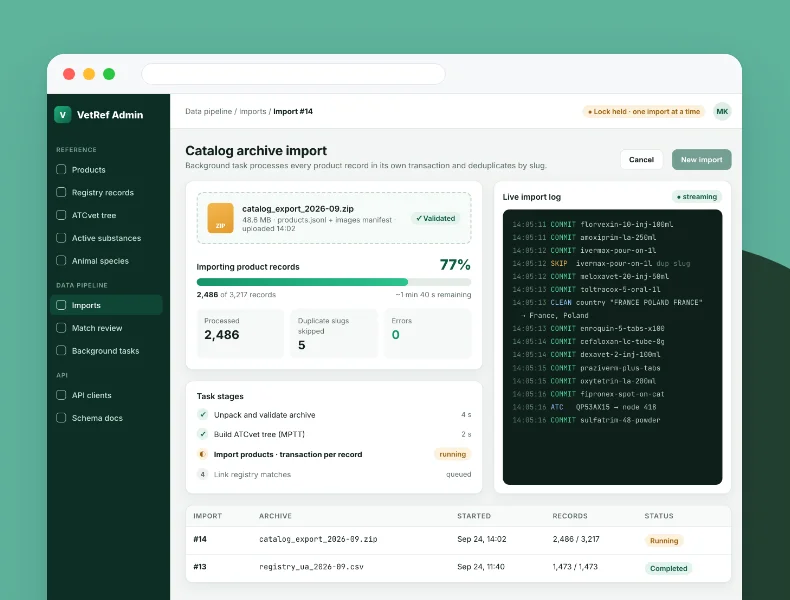Click the orange ZIP file icon

tap(220, 218)
